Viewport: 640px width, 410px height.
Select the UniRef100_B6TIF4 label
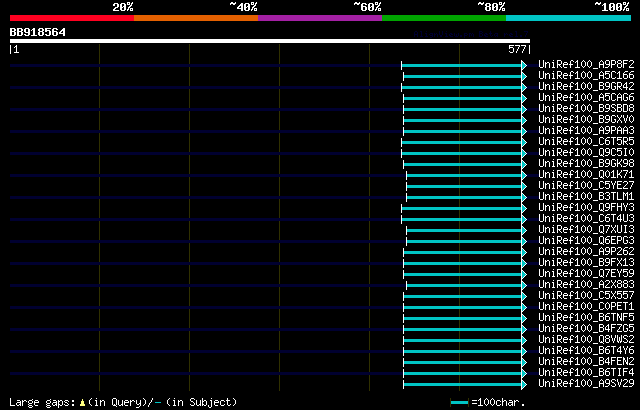(x=586, y=373)
